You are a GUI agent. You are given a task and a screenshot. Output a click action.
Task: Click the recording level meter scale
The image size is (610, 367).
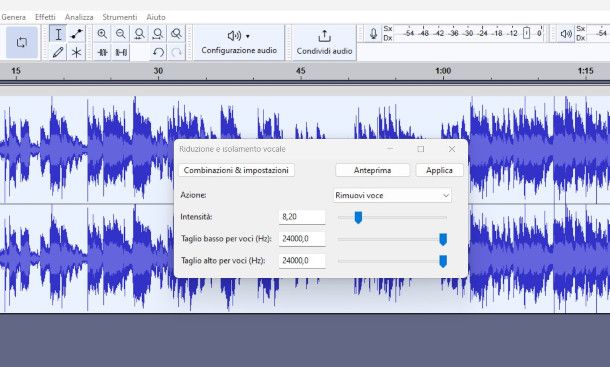tap(469, 34)
